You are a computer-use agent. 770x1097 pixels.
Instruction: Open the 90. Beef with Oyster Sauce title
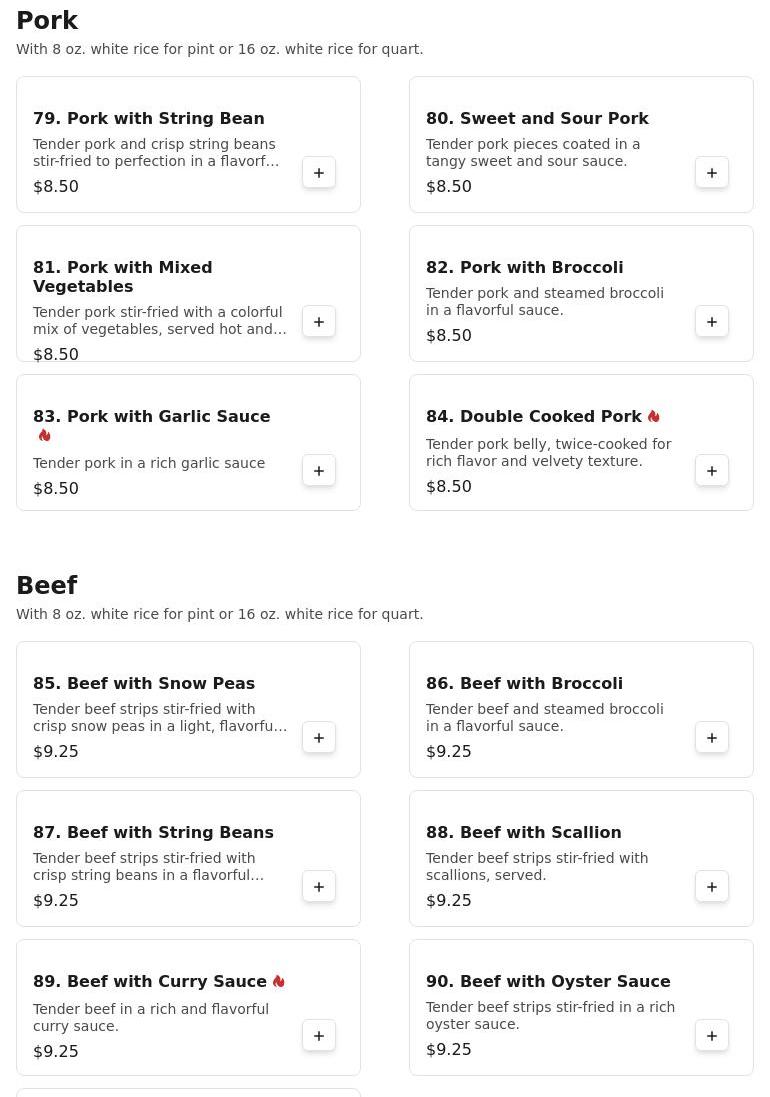coord(548,981)
